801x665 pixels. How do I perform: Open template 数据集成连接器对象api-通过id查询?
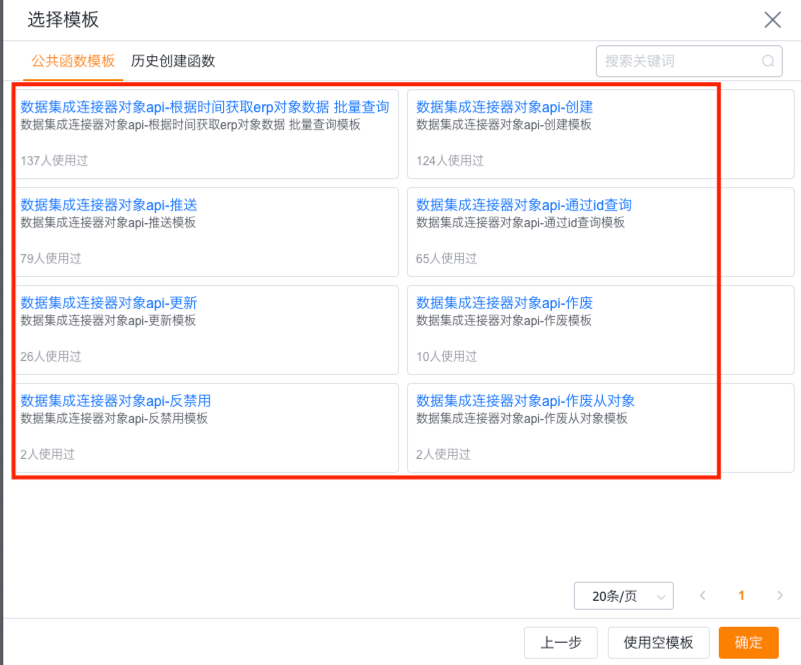(x=524, y=205)
